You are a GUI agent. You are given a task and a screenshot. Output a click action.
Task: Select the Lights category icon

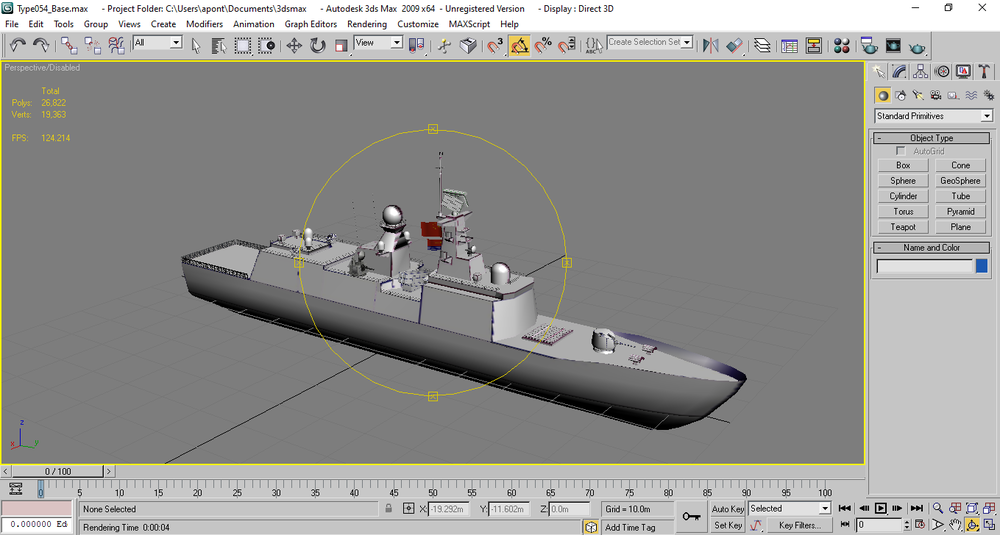pyautogui.click(x=918, y=96)
